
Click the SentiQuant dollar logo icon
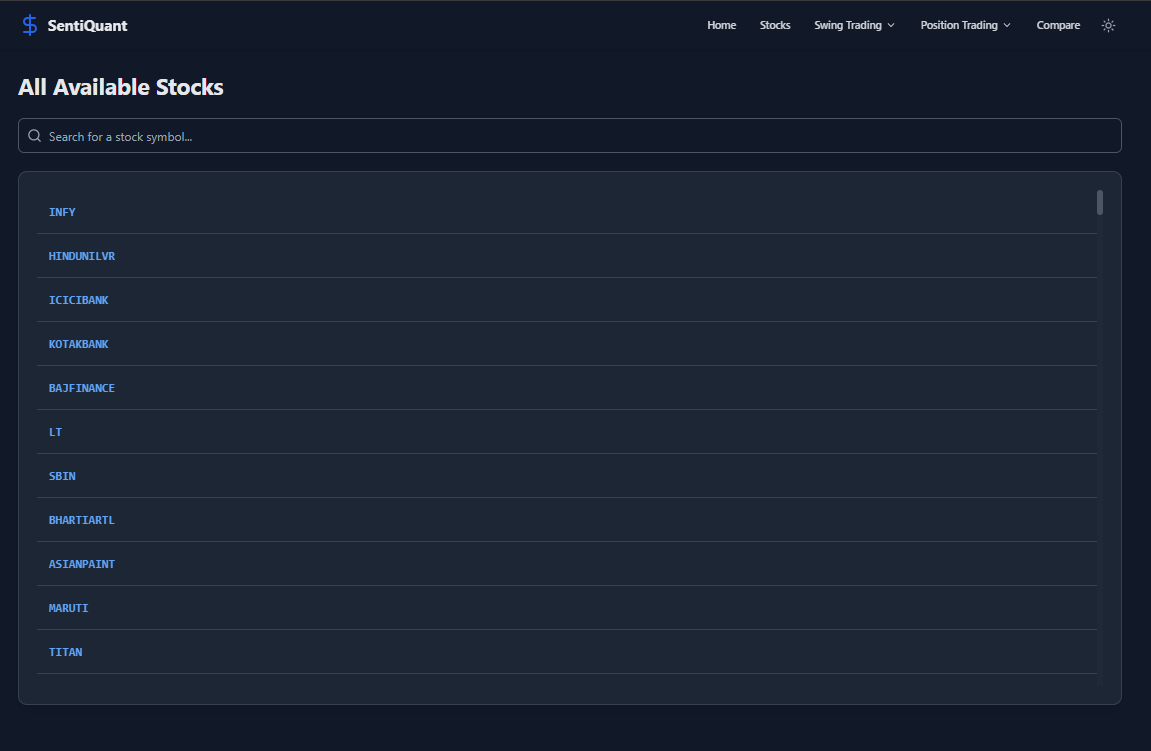29,24
